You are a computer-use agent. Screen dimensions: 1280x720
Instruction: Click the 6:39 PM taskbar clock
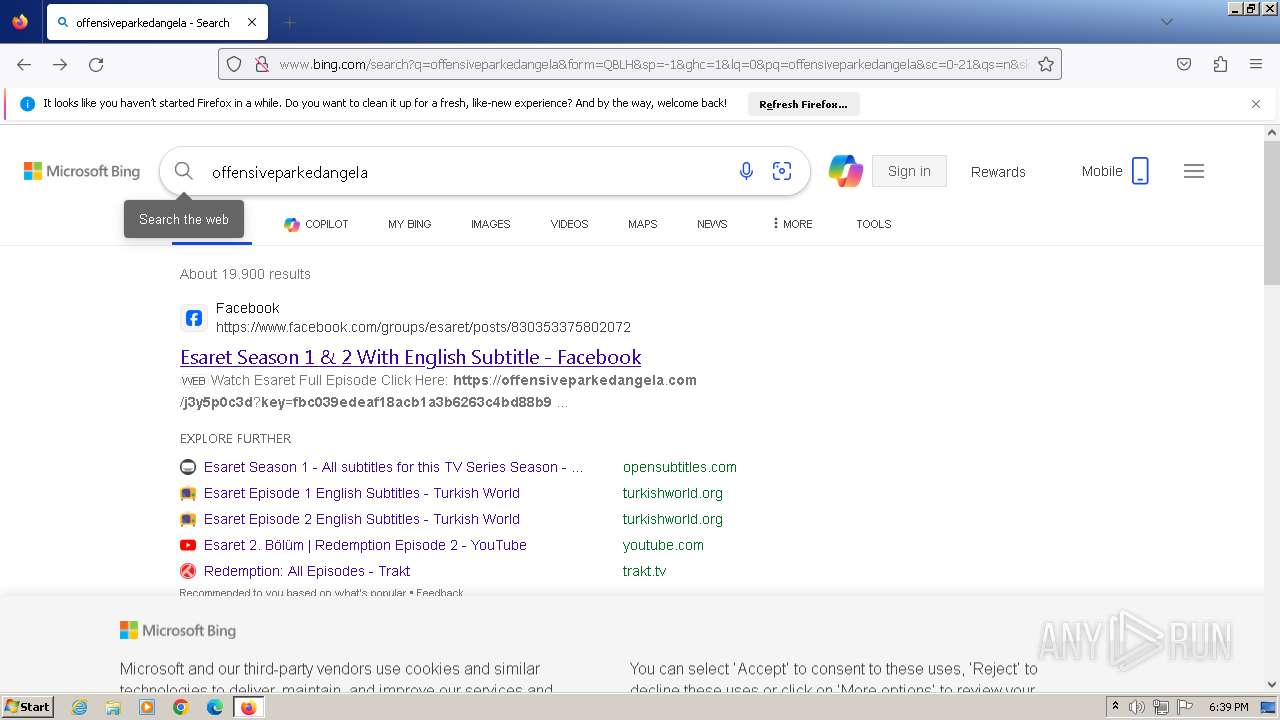tap(1228, 707)
